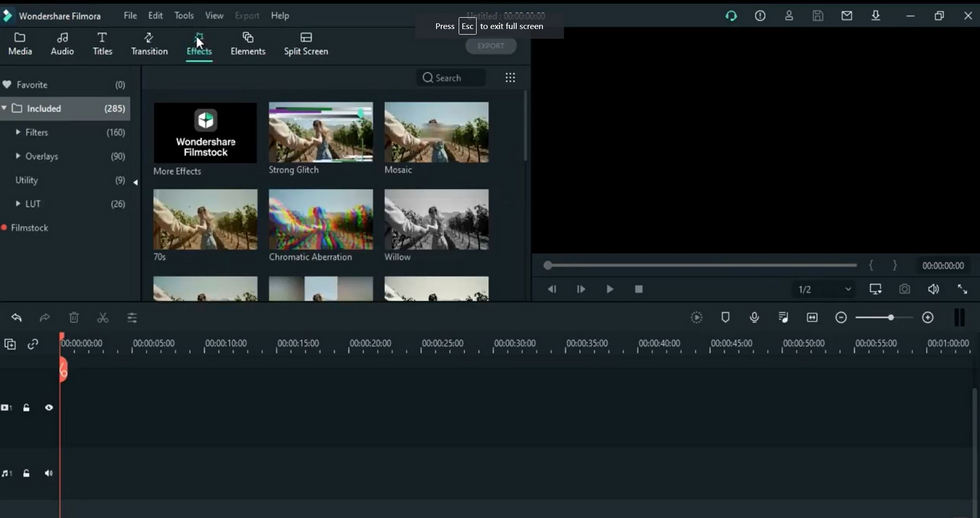Click the Render Preview icon

pyautogui.click(x=696, y=318)
